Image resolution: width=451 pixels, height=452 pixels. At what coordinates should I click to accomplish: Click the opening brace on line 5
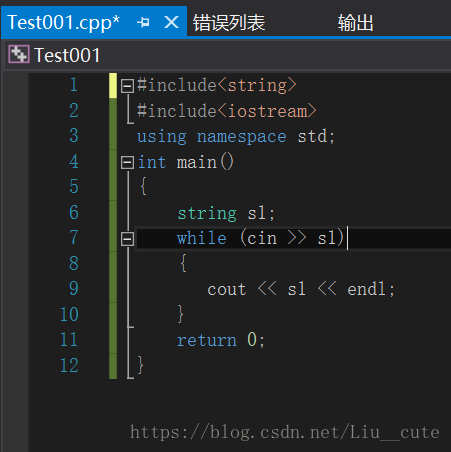(x=143, y=187)
